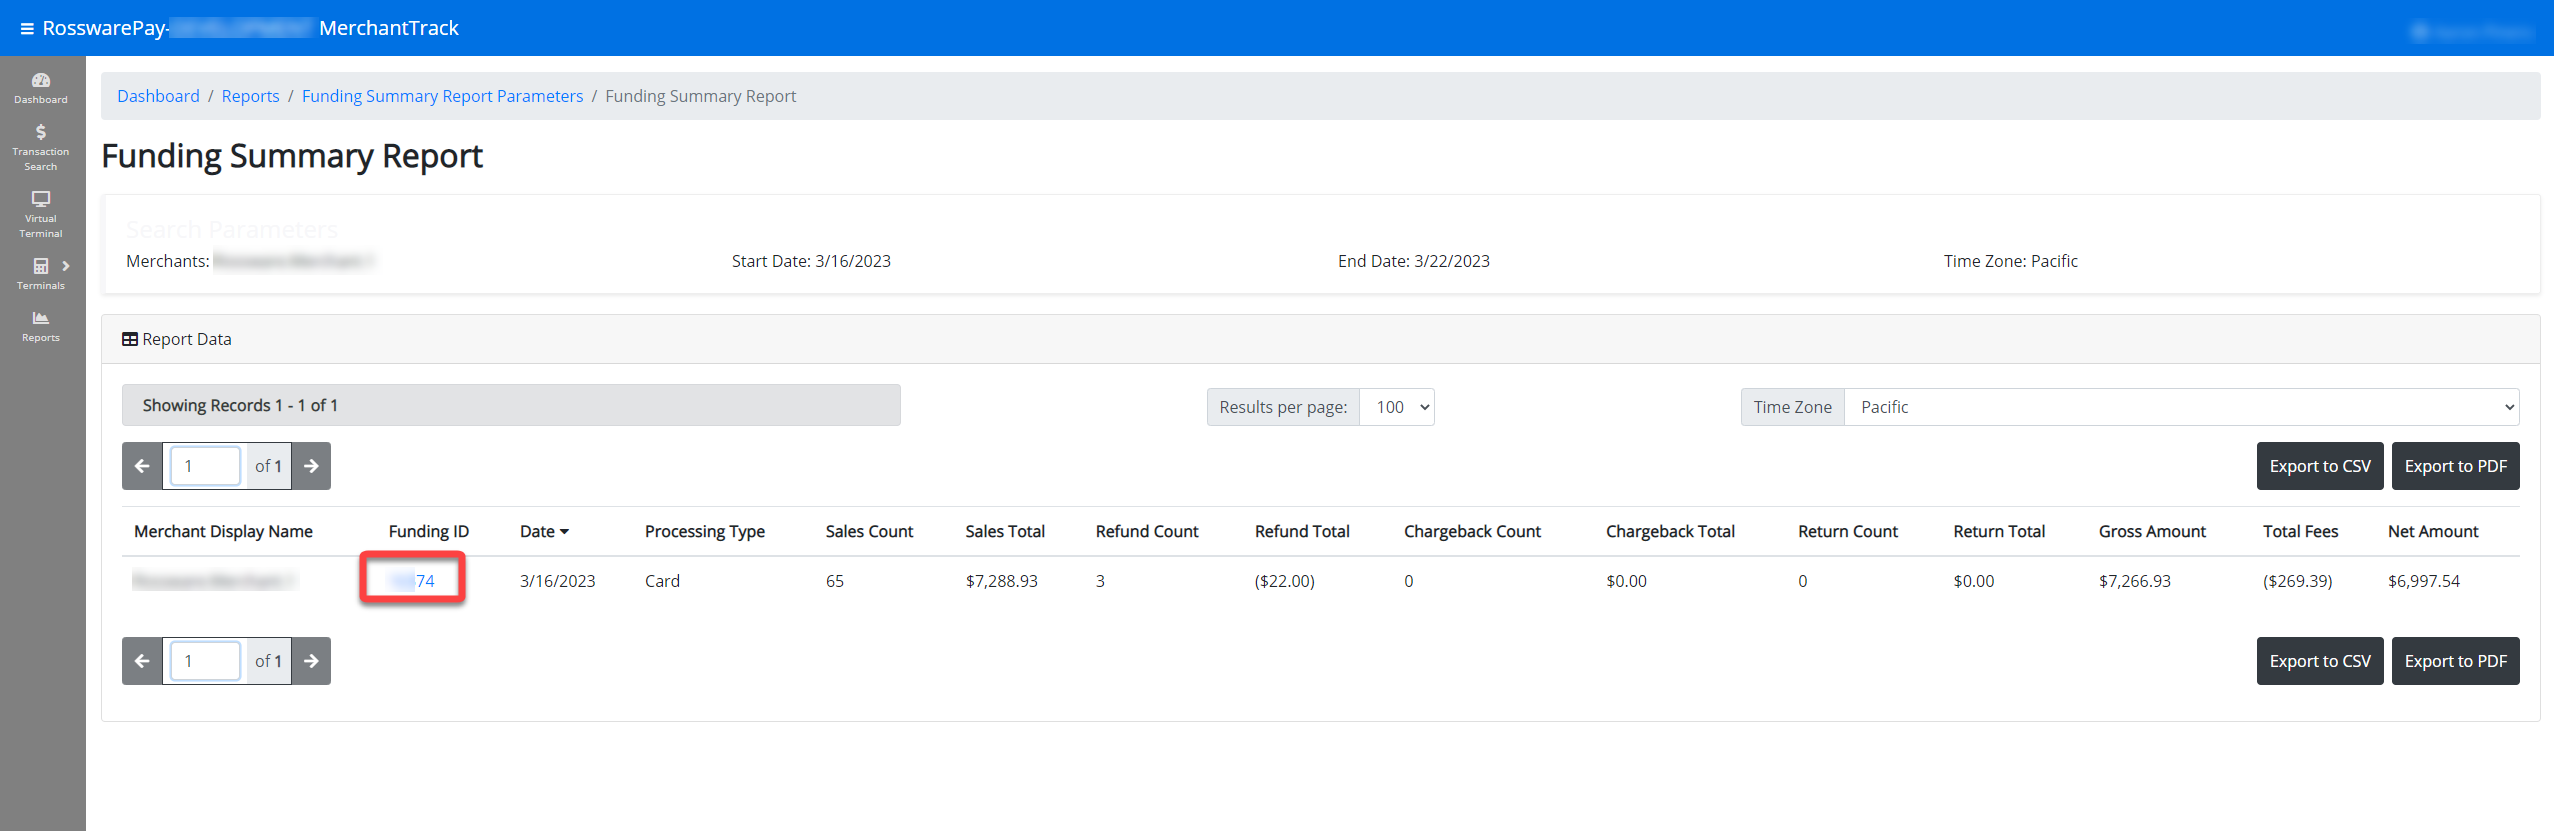Go to previous page using top arrow
The image size is (2554, 831).
[142, 466]
